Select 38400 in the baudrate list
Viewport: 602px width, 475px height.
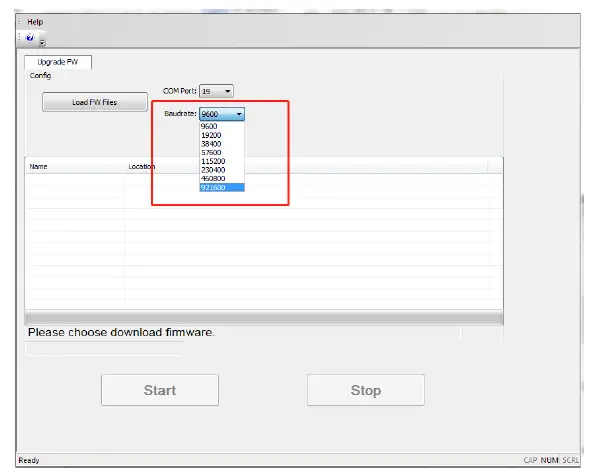[x=222, y=144]
